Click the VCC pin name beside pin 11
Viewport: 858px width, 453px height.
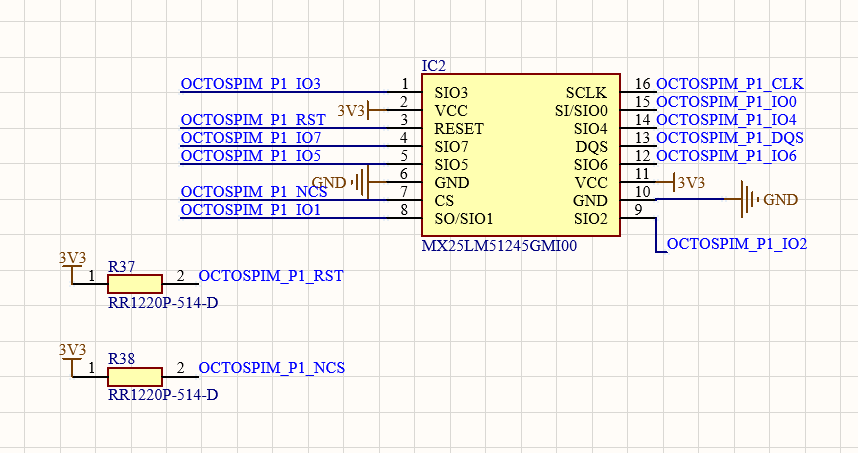592,183
